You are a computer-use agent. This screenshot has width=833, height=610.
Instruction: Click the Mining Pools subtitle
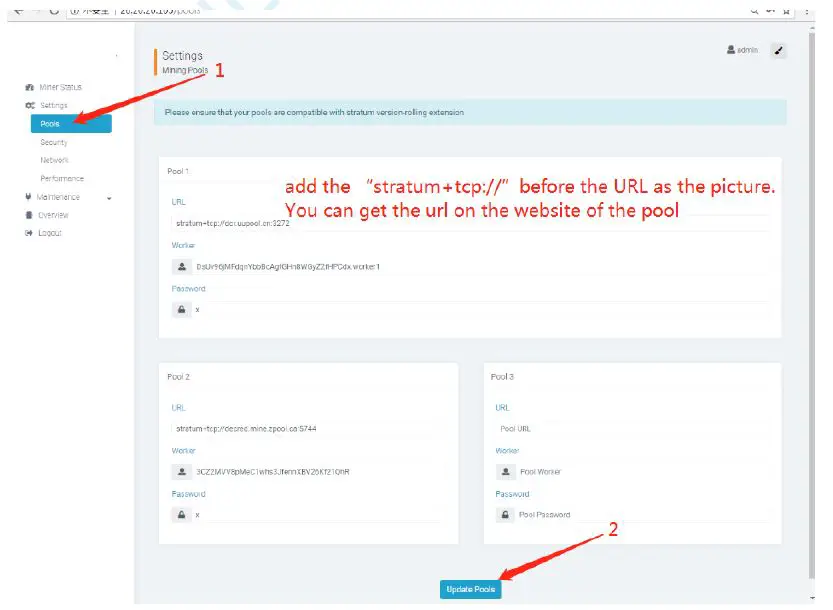(185, 70)
